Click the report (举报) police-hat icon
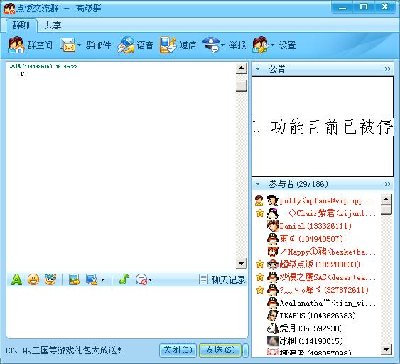 211,44
